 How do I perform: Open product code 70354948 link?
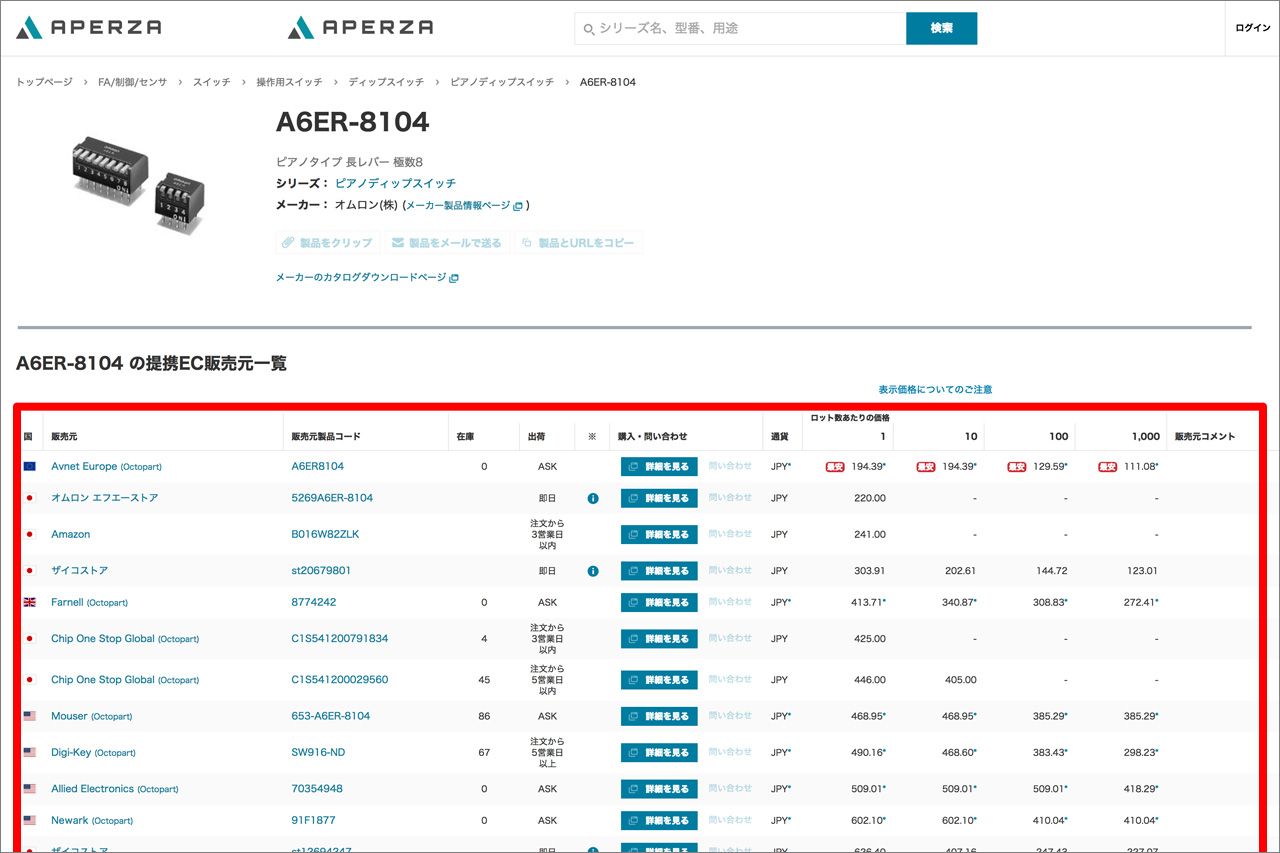tap(317, 789)
